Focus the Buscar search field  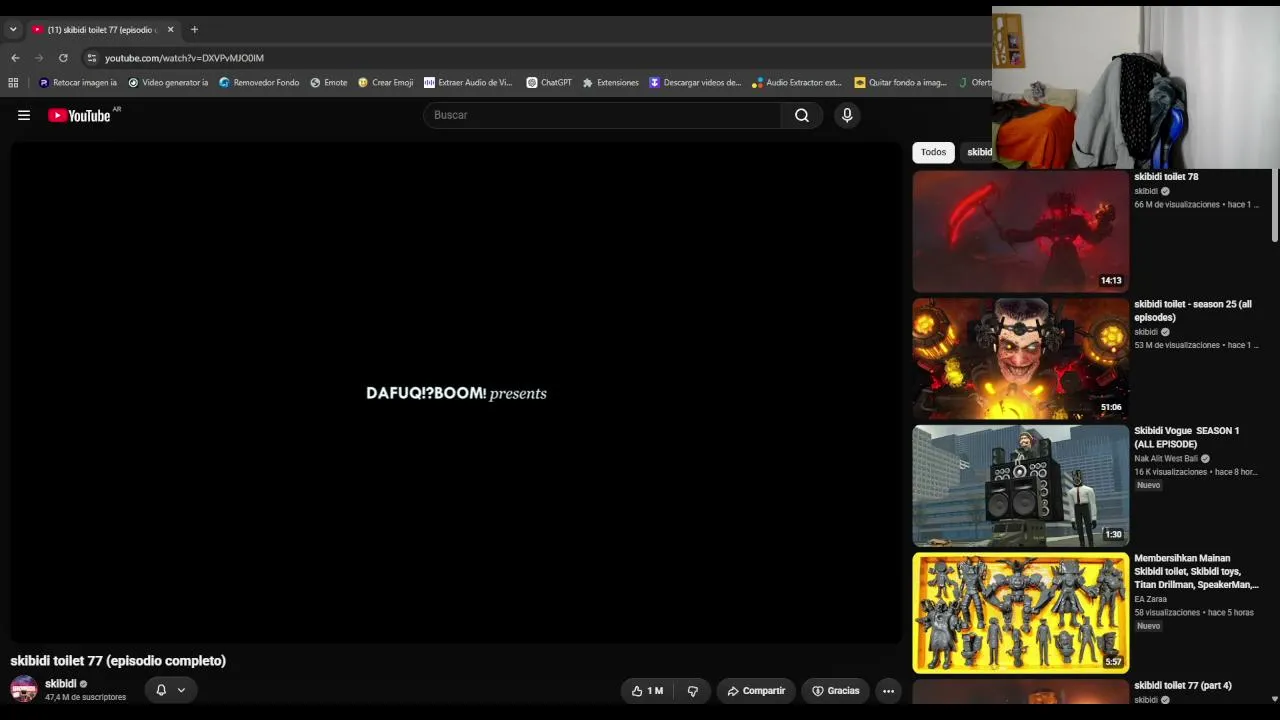(x=602, y=115)
